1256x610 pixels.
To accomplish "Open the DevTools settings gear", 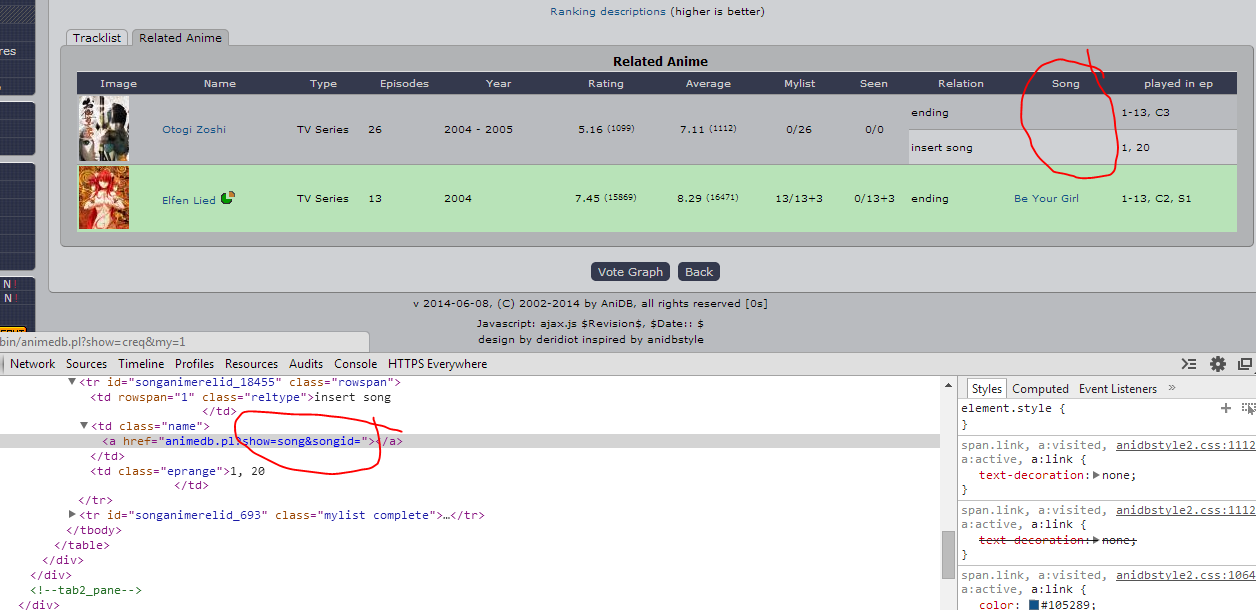I will pos(1217,364).
